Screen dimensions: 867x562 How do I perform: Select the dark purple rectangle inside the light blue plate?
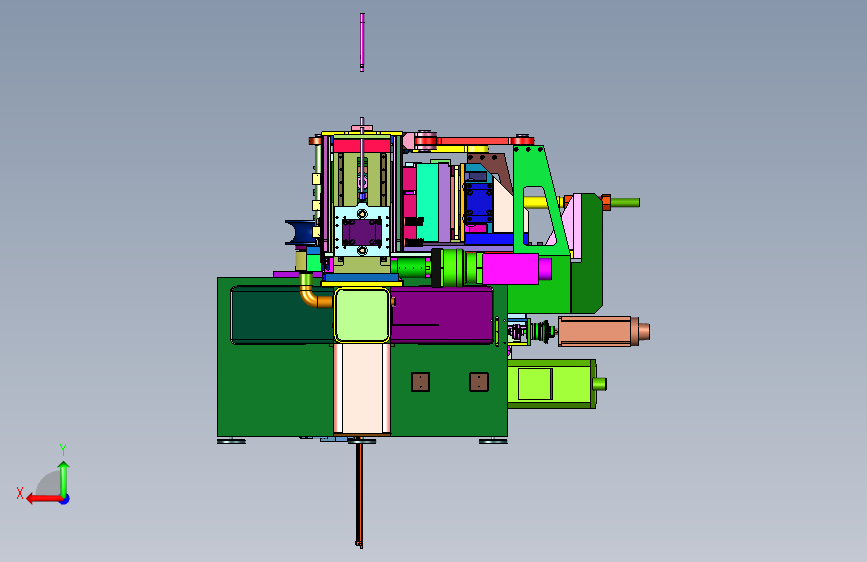[362, 233]
